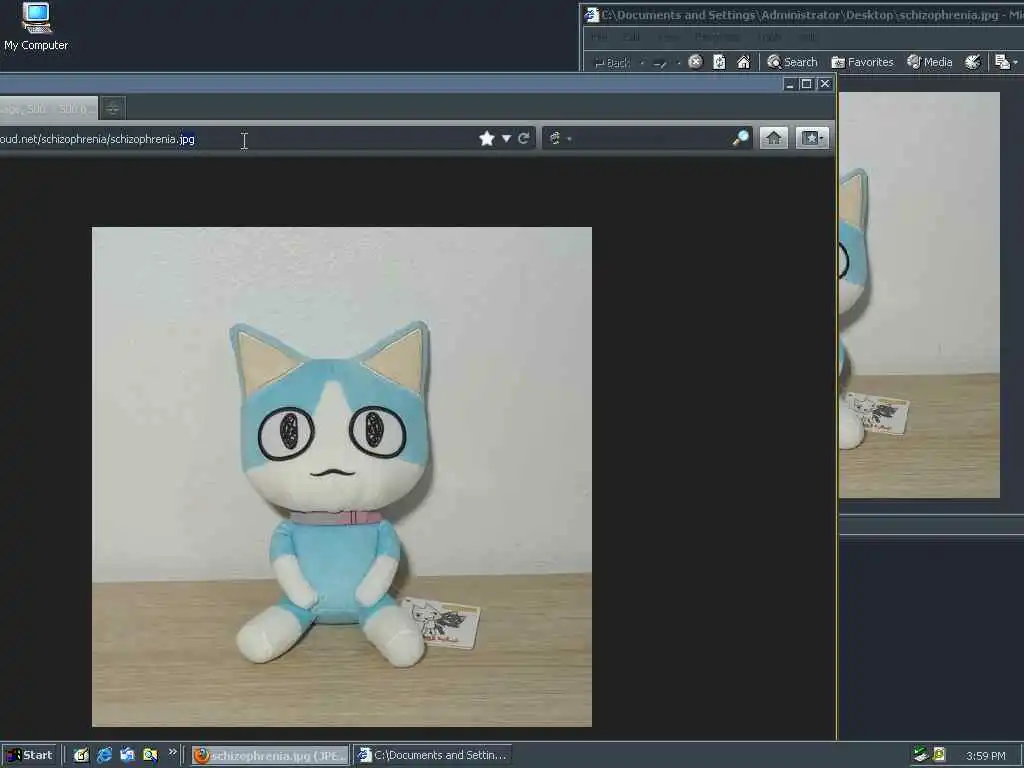Image resolution: width=1024 pixels, height=768 pixels.
Task: Launch the search folder quick launch icon
Action: coord(150,756)
